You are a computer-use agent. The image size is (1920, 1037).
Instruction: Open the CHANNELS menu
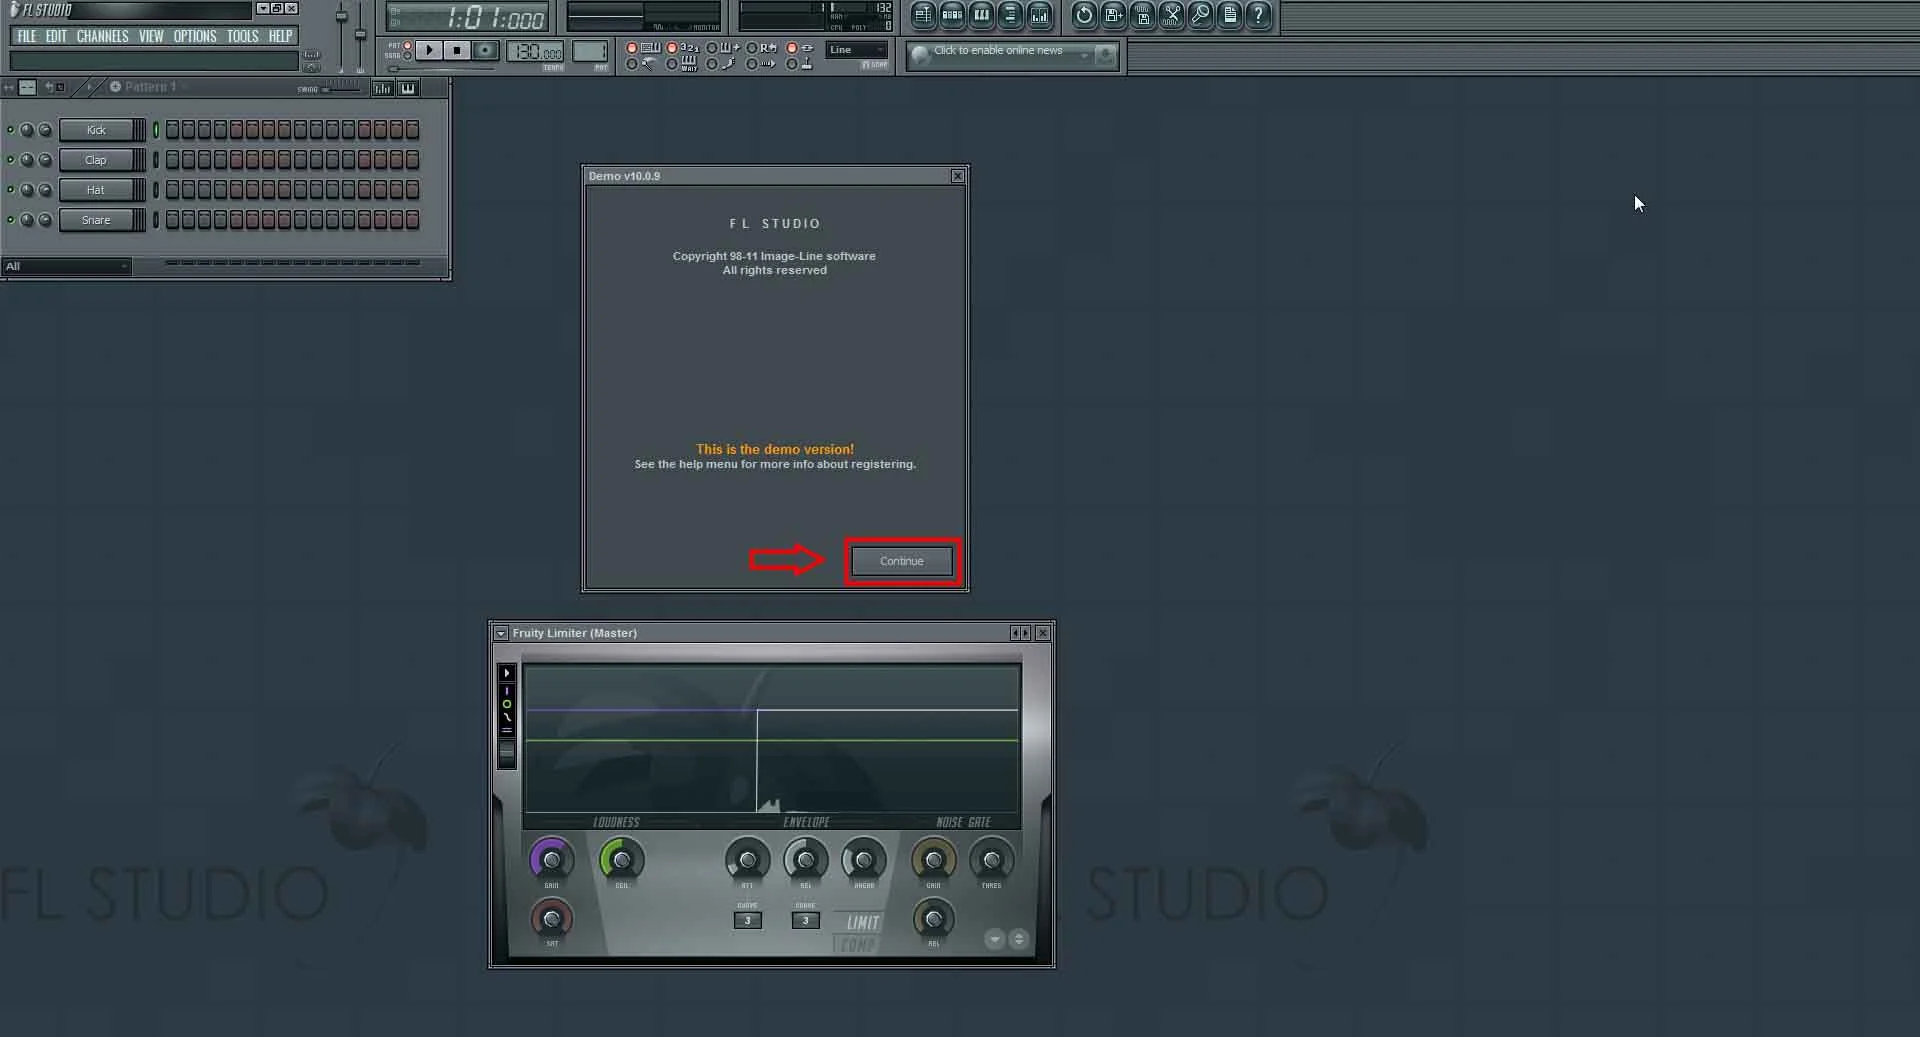point(102,36)
